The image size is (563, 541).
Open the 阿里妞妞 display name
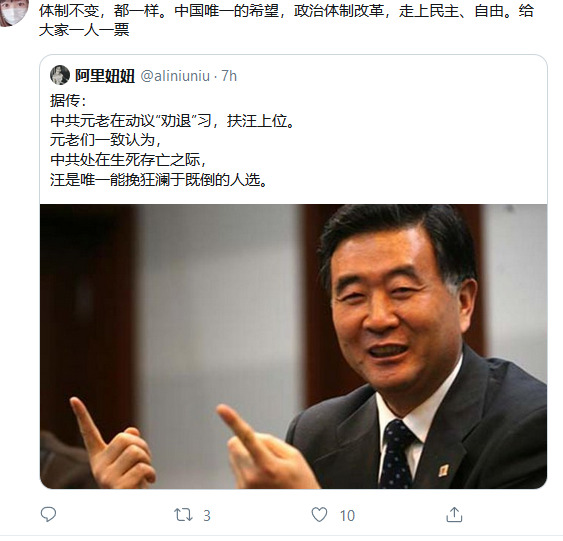(x=104, y=76)
